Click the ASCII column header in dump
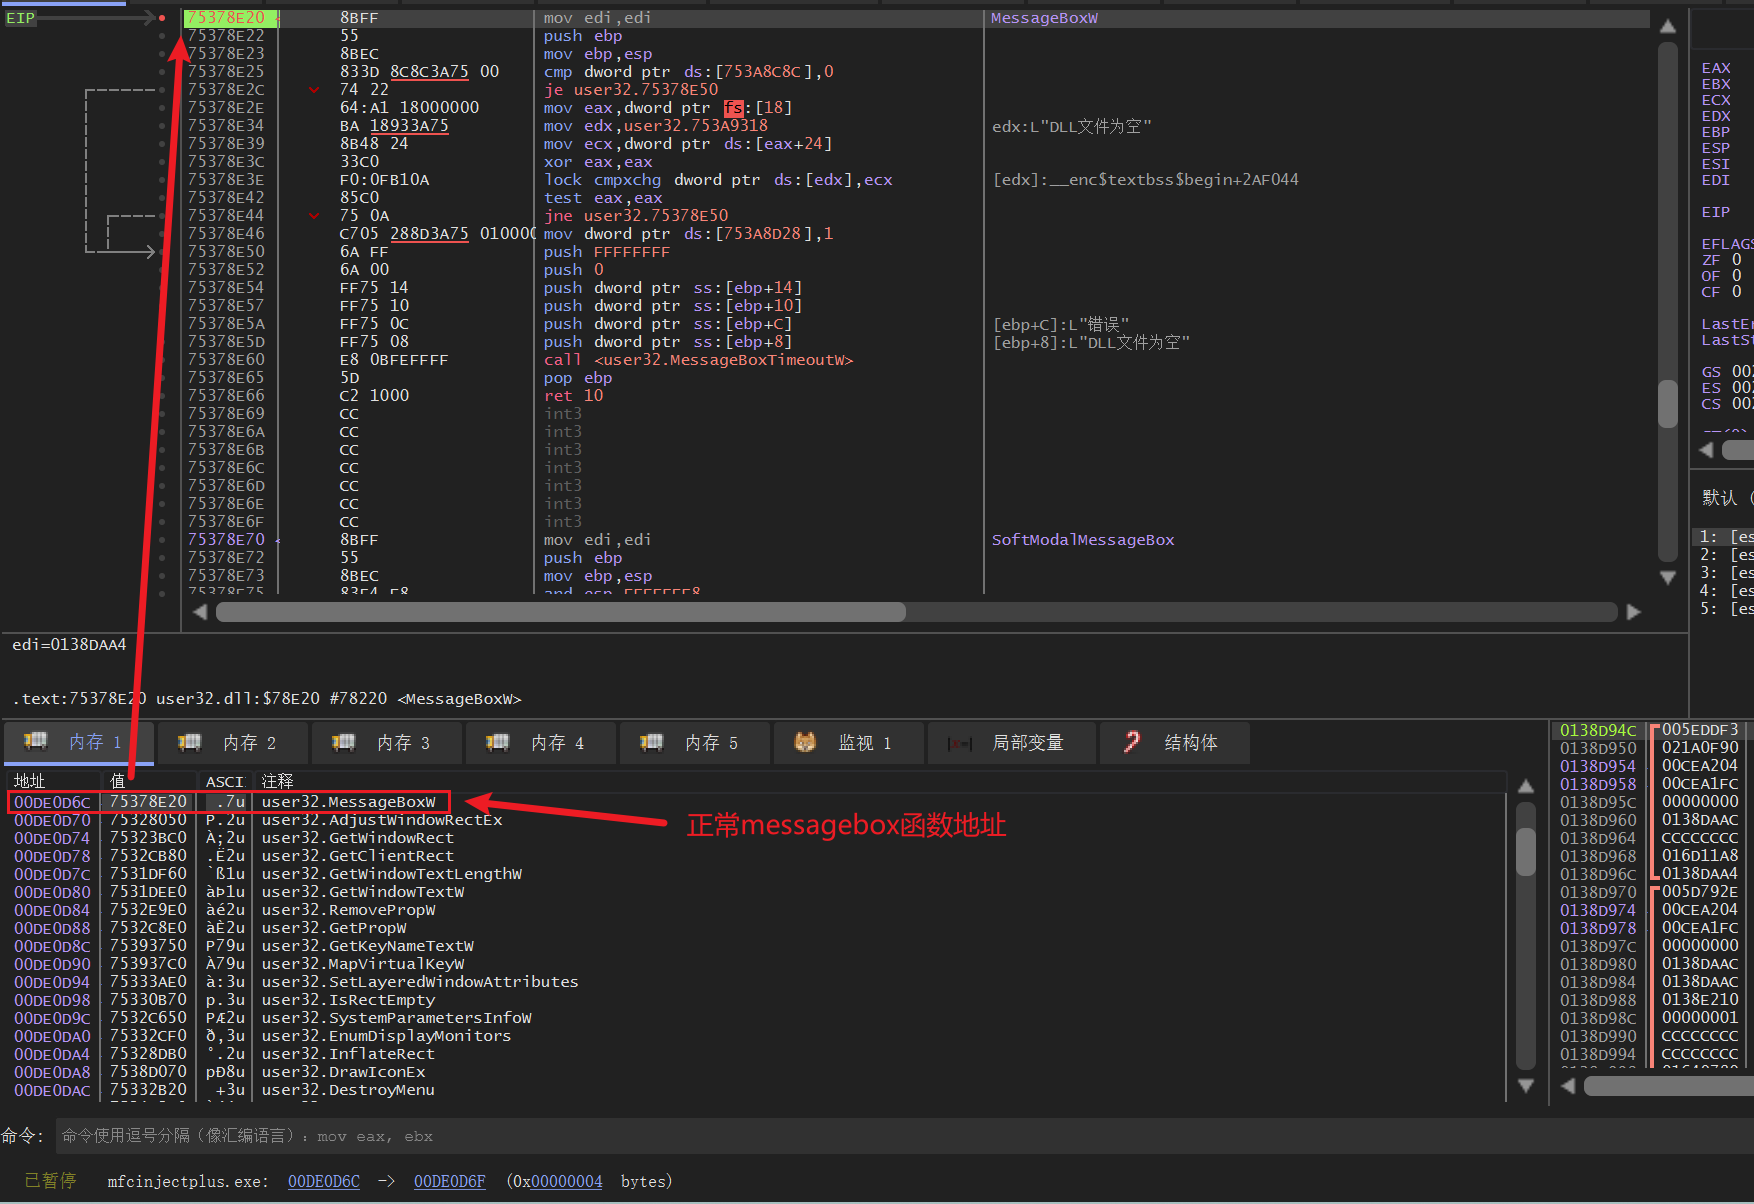This screenshot has width=1754, height=1204. point(225,781)
